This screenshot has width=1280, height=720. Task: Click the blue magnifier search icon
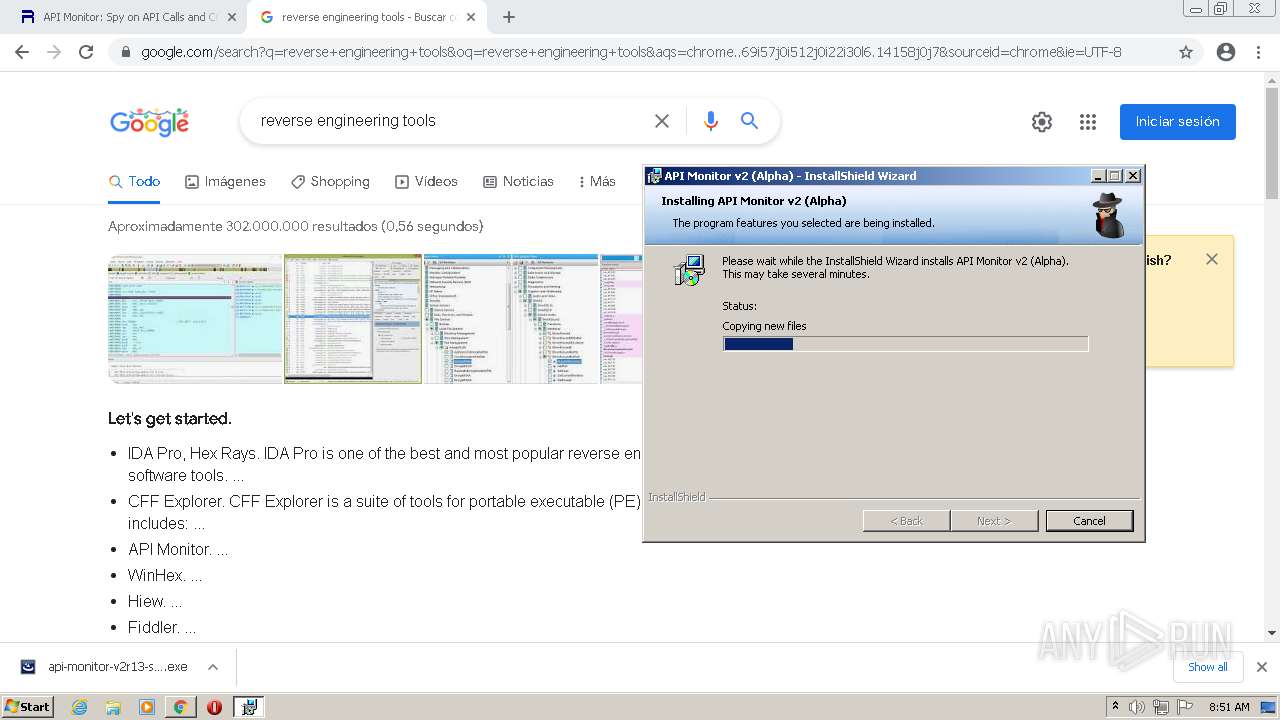tap(749, 121)
